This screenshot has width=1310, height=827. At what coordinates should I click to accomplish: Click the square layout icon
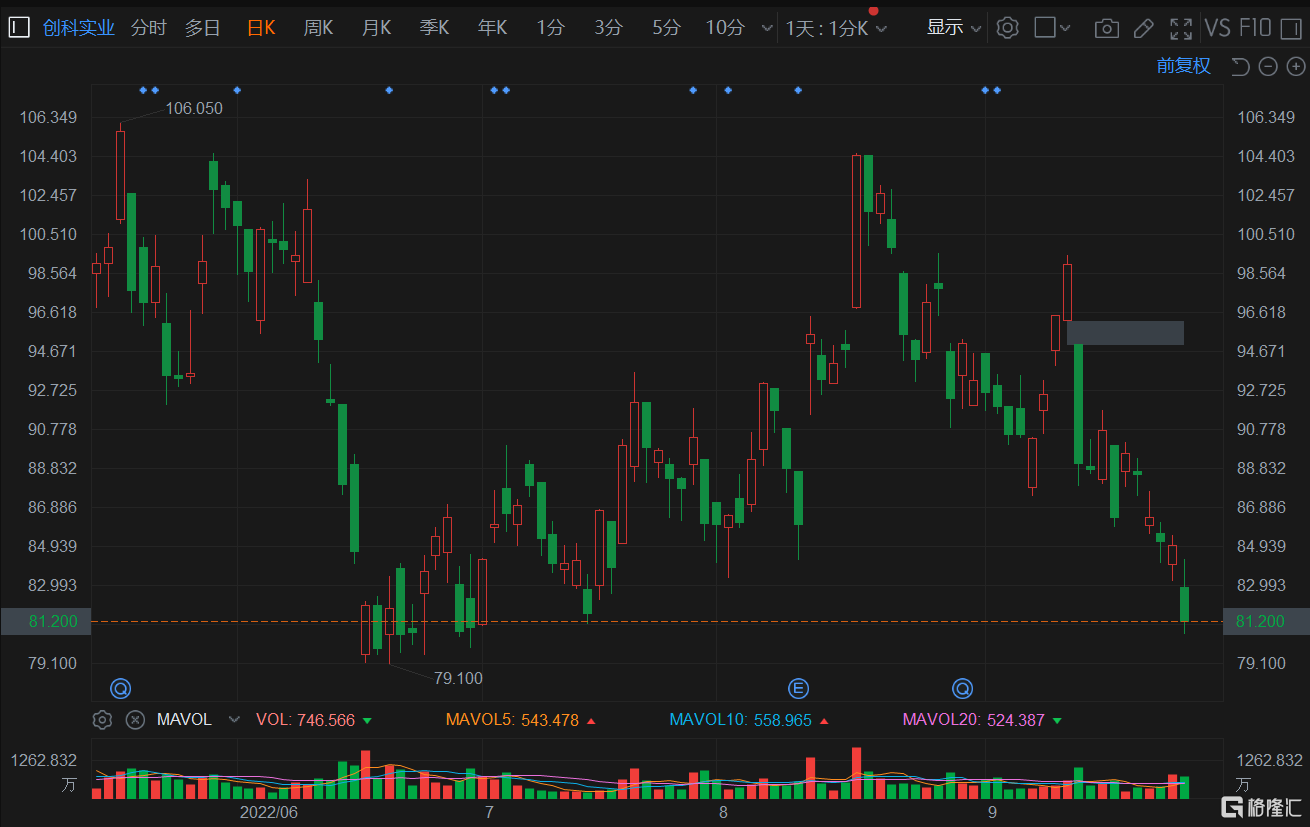click(x=1045, y=27)
